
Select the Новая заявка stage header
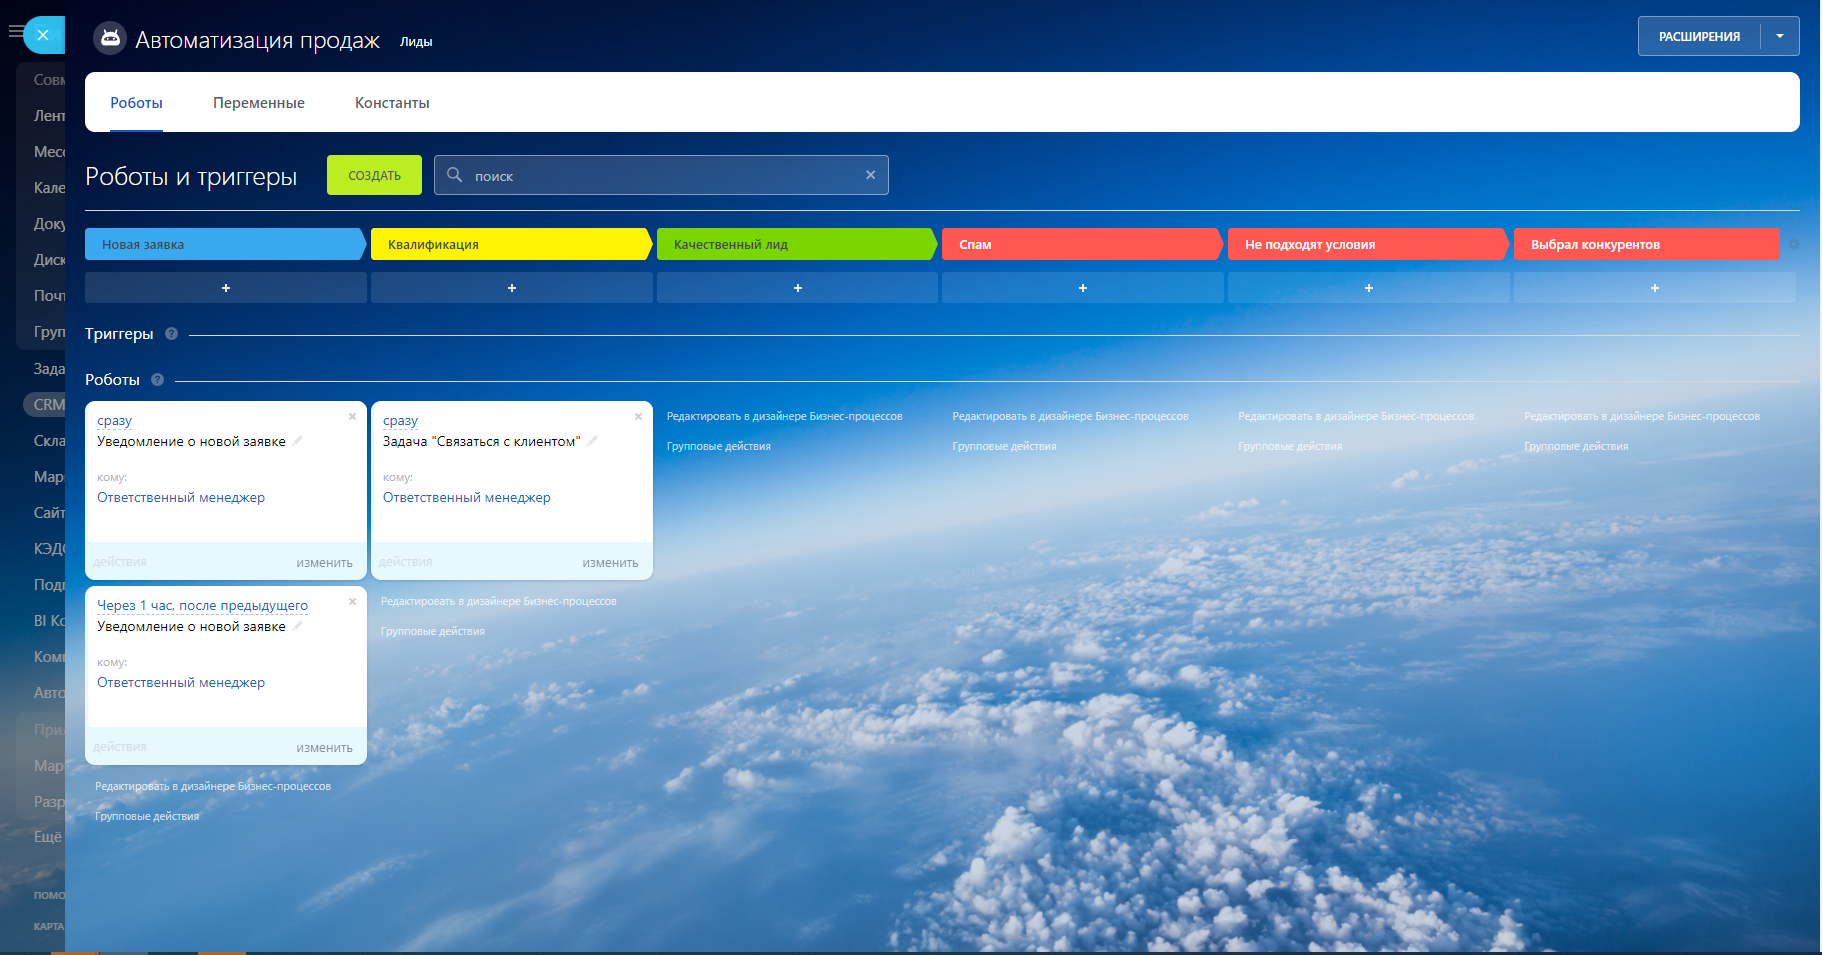tap(226, 244)
